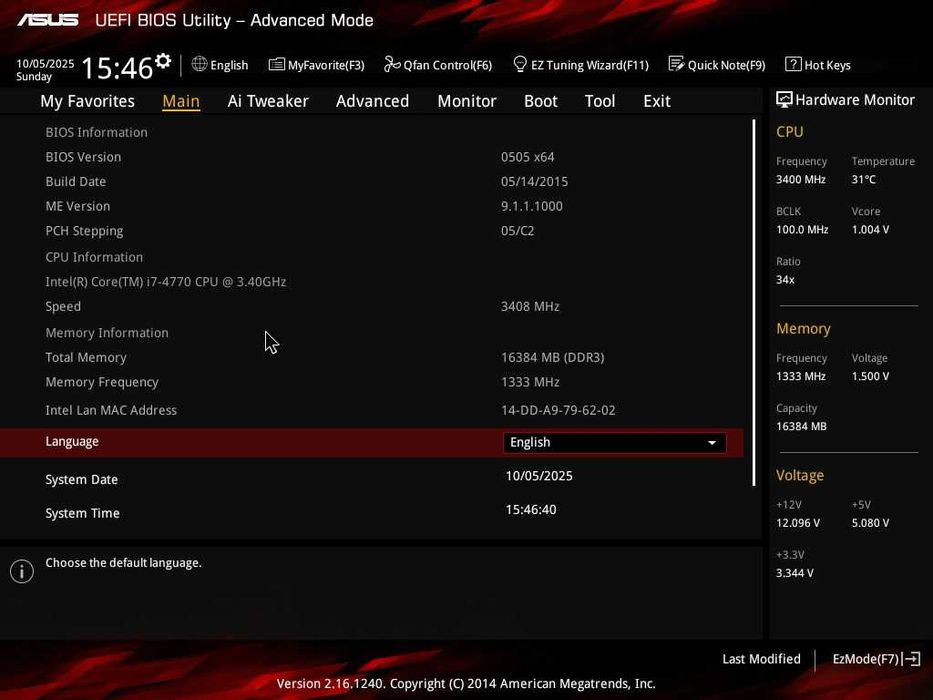Click the gear icon next to the clock

click(x=163, y=61)
